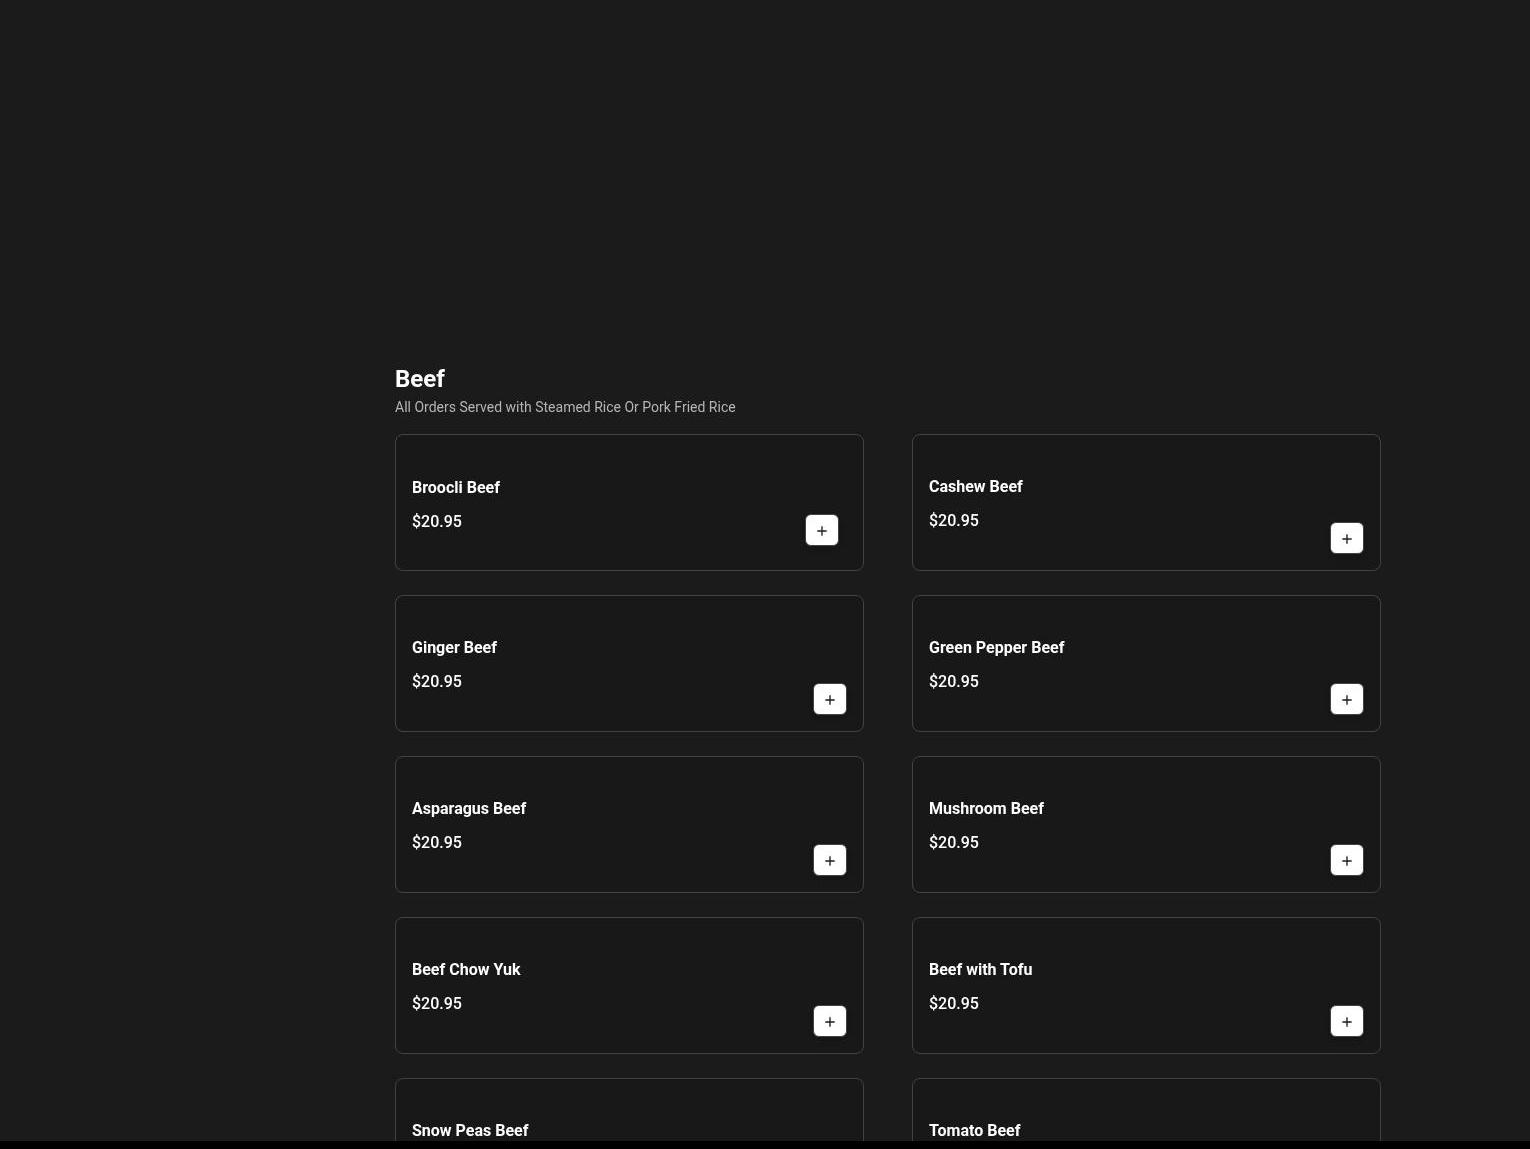
Task: Add Cashew Beef using plus button
Action: point(1346,538)
